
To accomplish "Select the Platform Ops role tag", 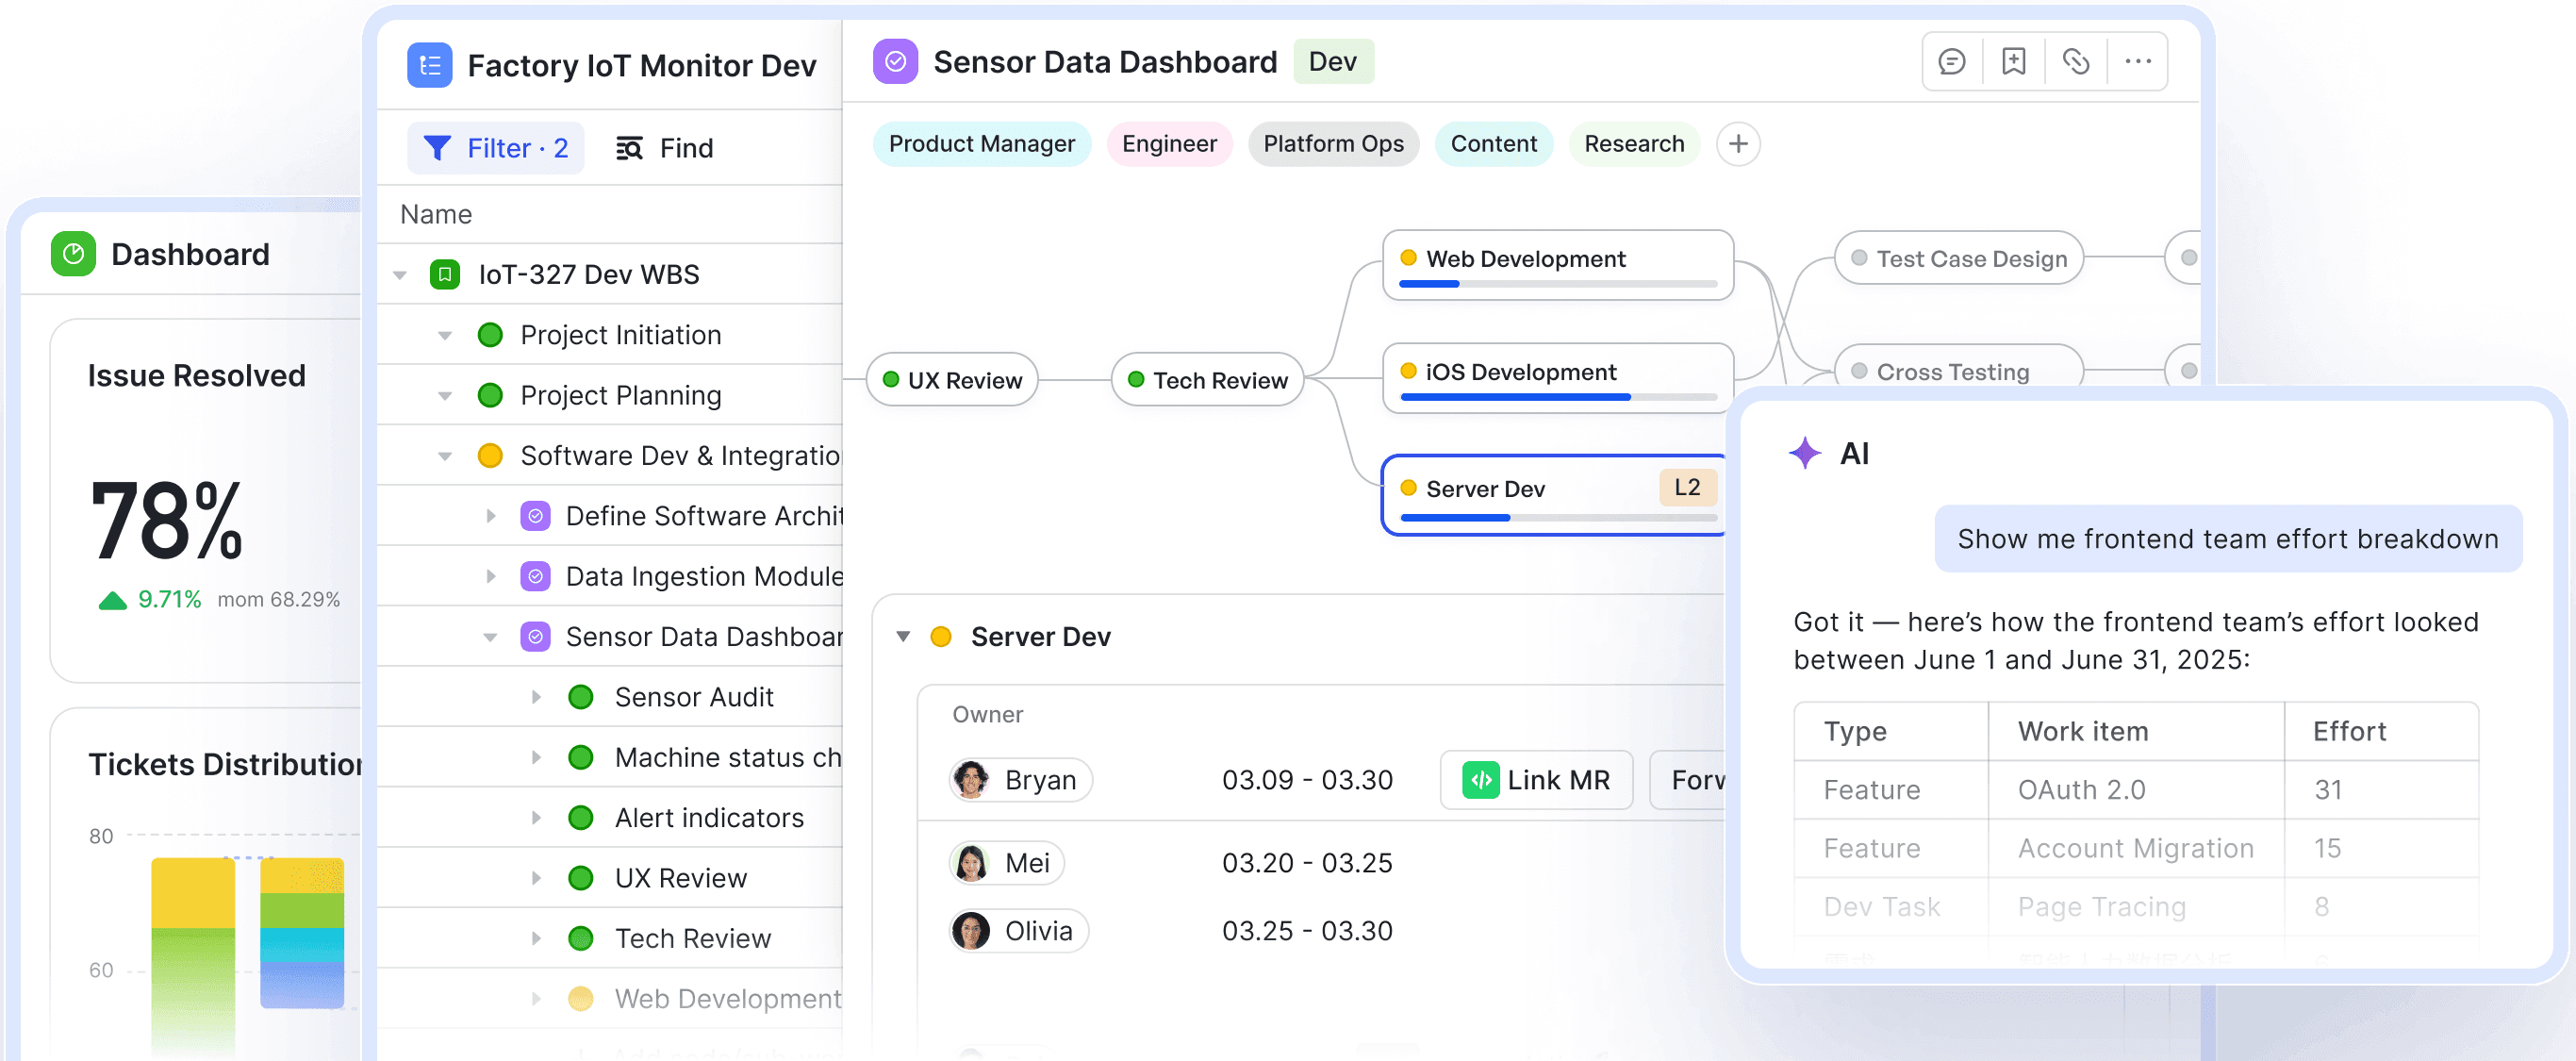I will 1333,144.
